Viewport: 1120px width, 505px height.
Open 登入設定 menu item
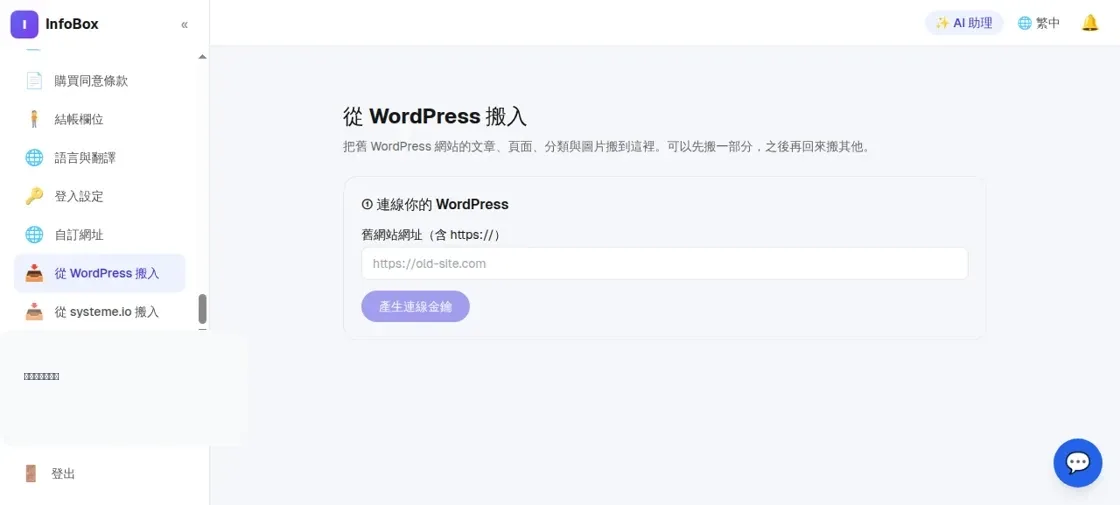100,196
